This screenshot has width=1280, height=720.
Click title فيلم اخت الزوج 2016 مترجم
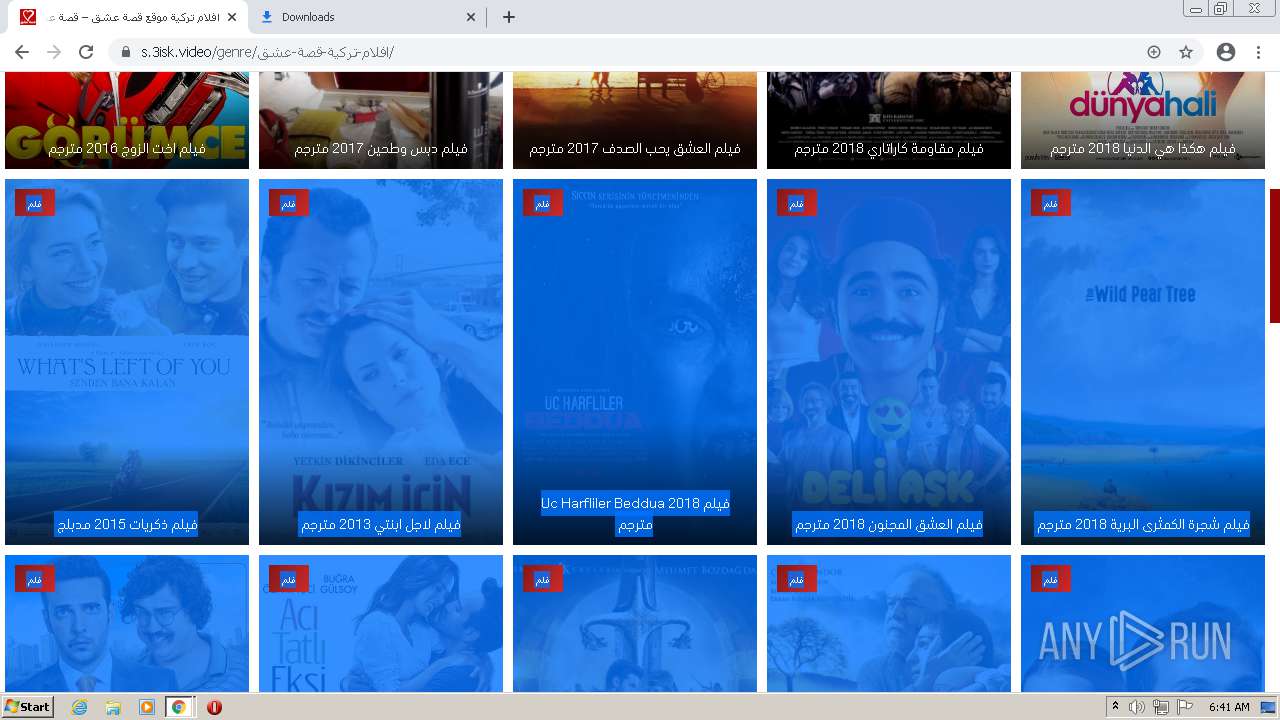pos(127,149)
